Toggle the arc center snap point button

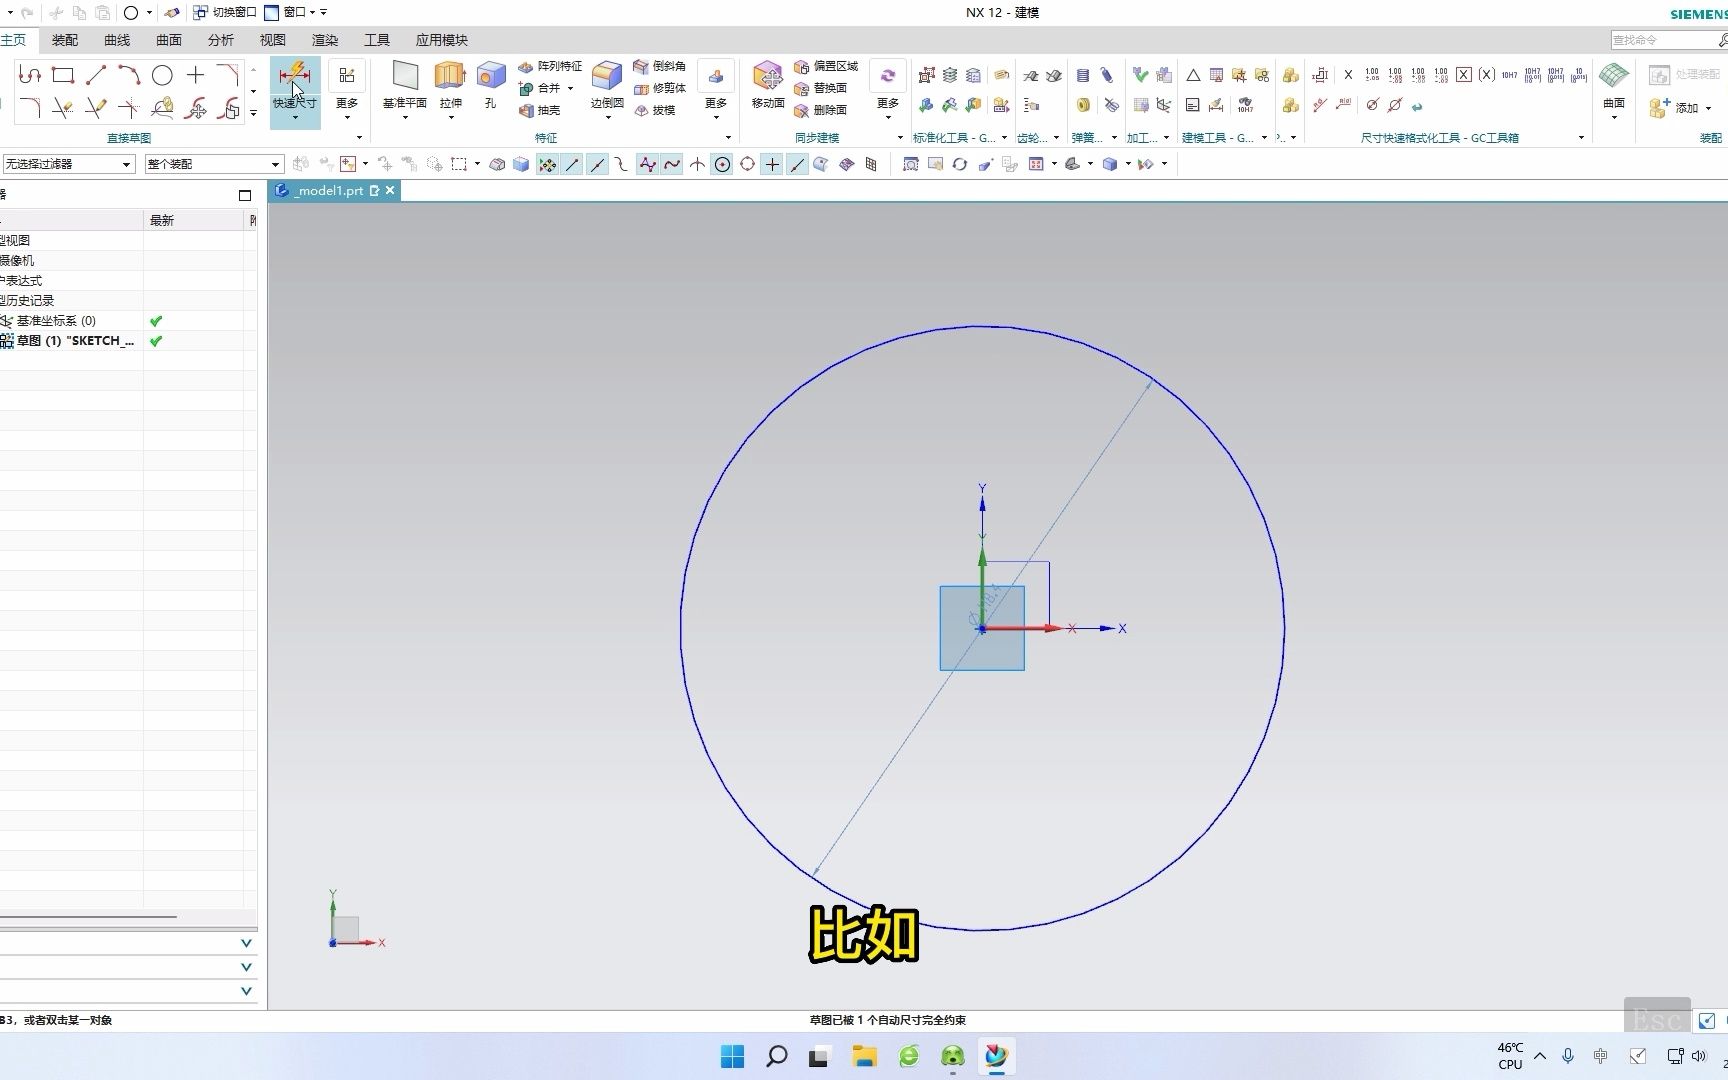[722, 164]
